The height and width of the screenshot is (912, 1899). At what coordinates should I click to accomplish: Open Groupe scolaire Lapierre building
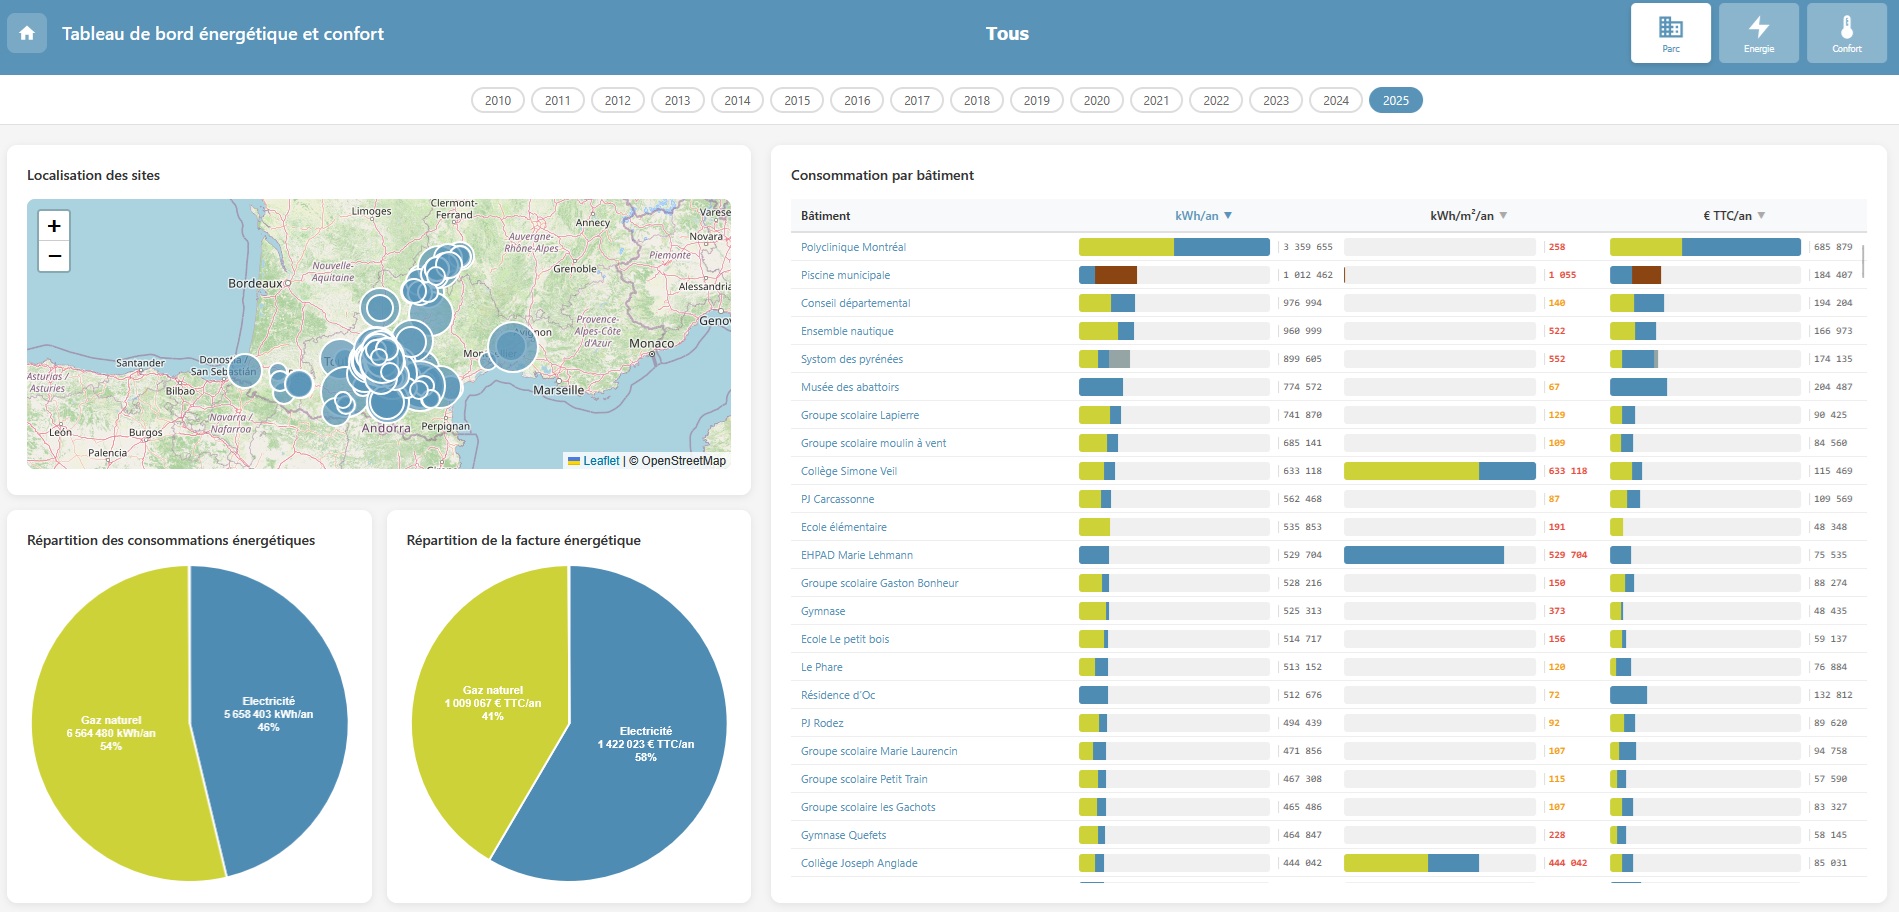[860, 415]
